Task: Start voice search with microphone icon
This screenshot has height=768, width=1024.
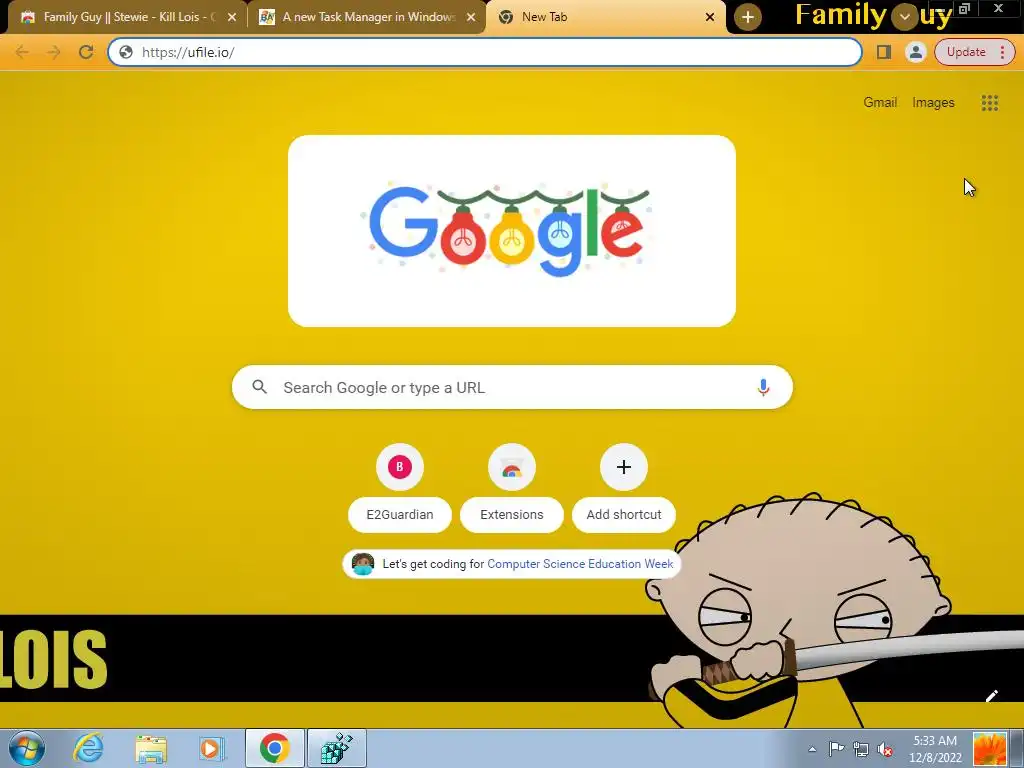Action: coord(763,387)
